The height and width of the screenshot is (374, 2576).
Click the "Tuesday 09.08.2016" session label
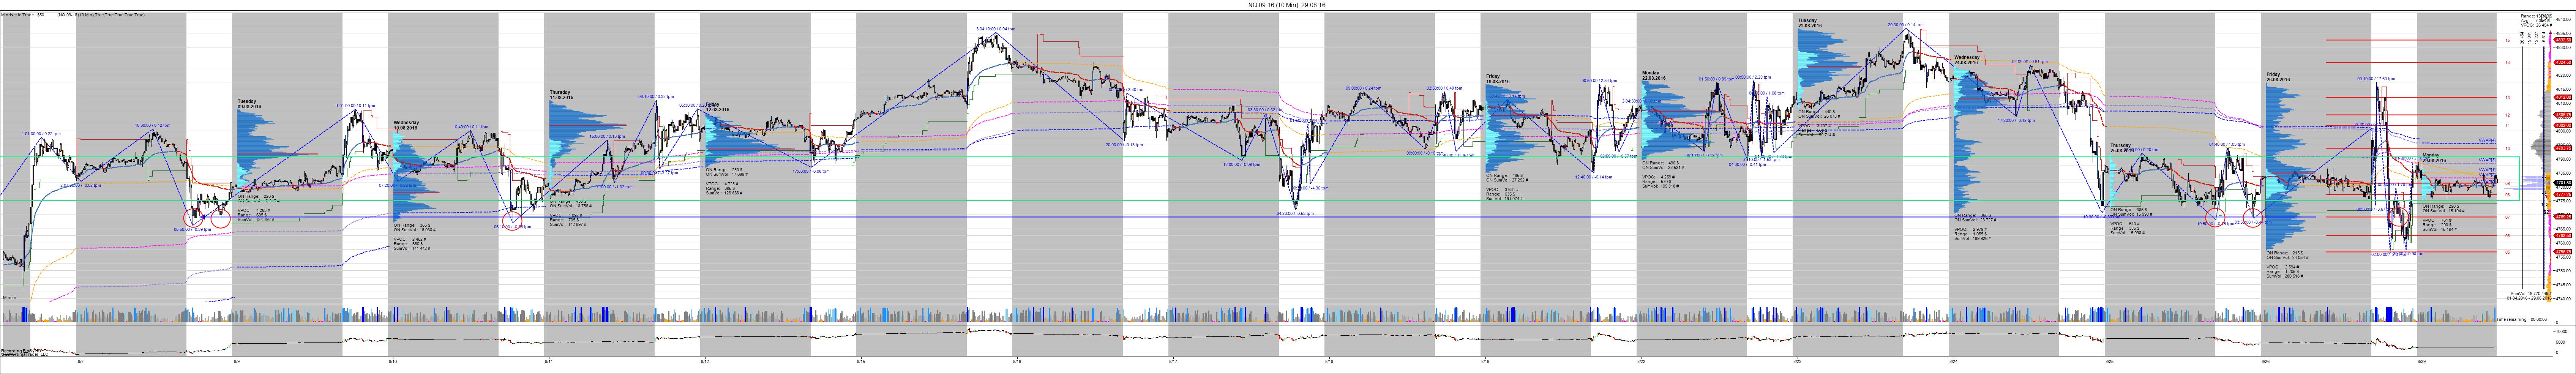(250, 104)
